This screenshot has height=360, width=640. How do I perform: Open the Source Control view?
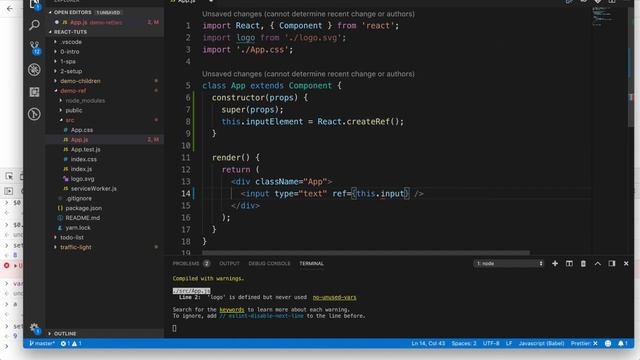click(34, 47)
